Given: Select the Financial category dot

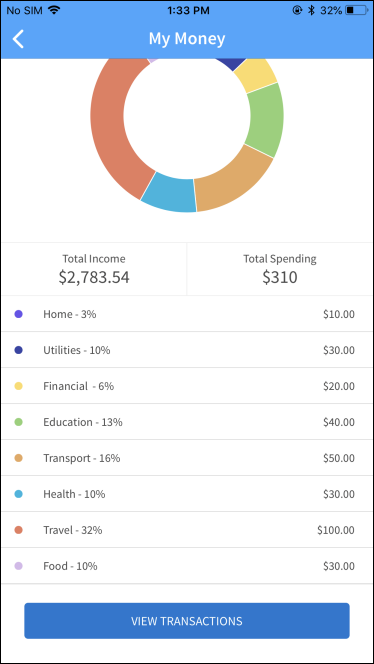Looking at the screenshot, I should click(19, 386).
